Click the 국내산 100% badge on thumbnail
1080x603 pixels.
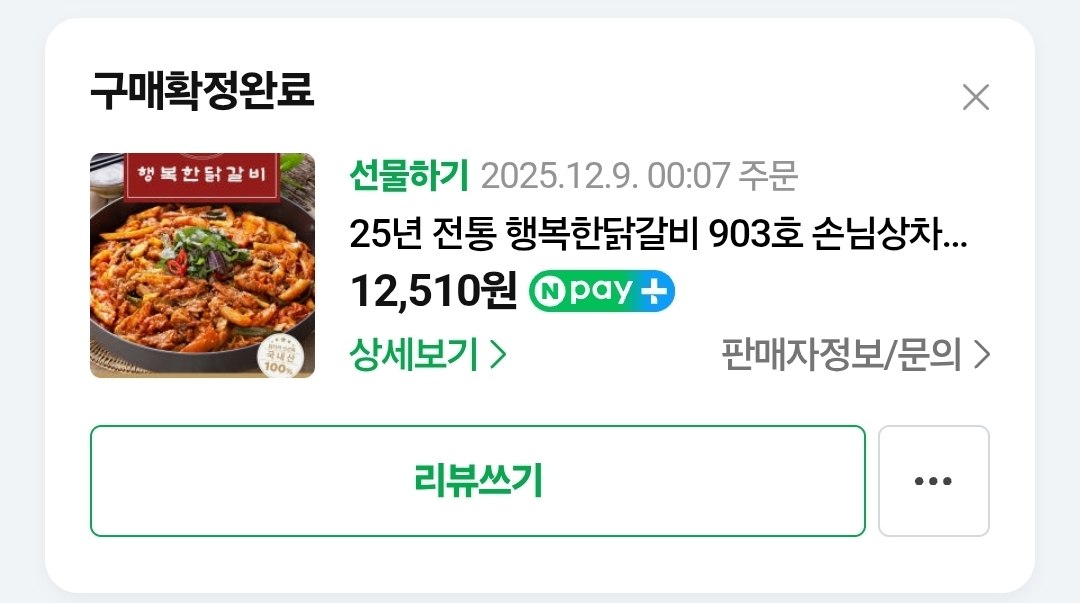[x=279, y=356]
